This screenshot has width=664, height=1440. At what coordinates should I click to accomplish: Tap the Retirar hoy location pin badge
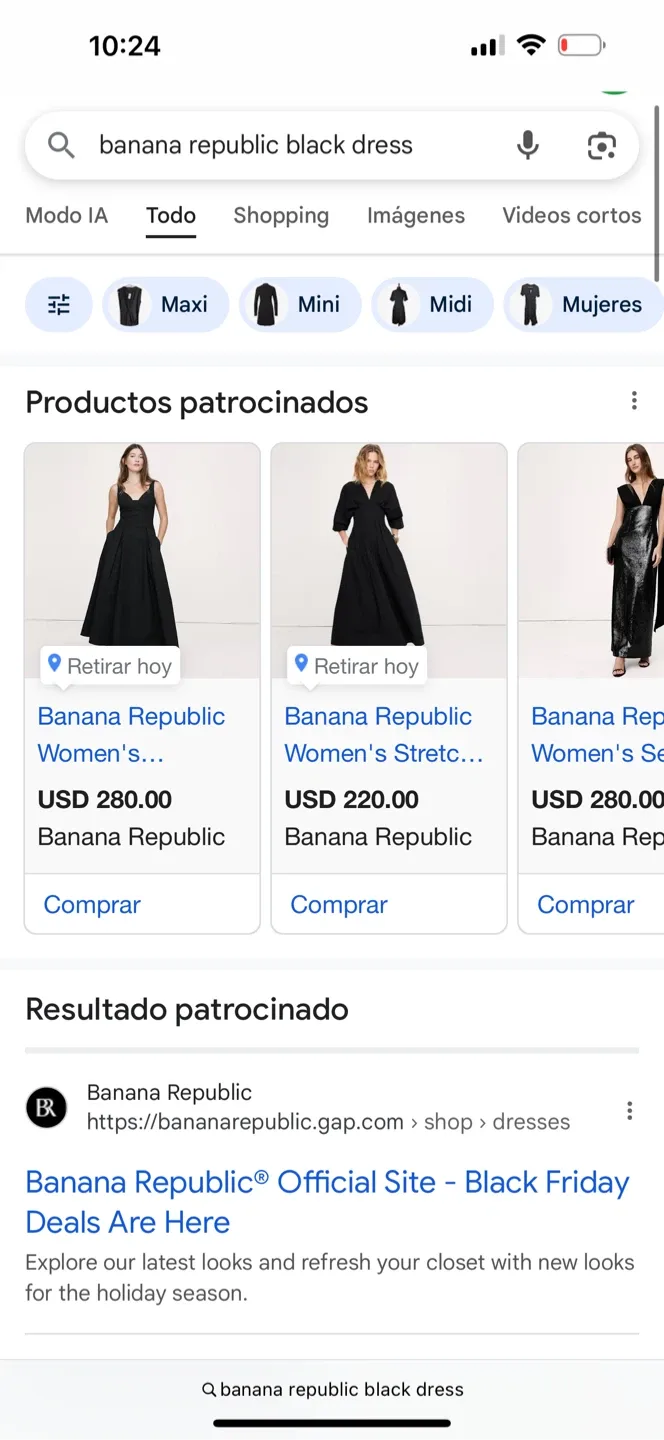108,665
